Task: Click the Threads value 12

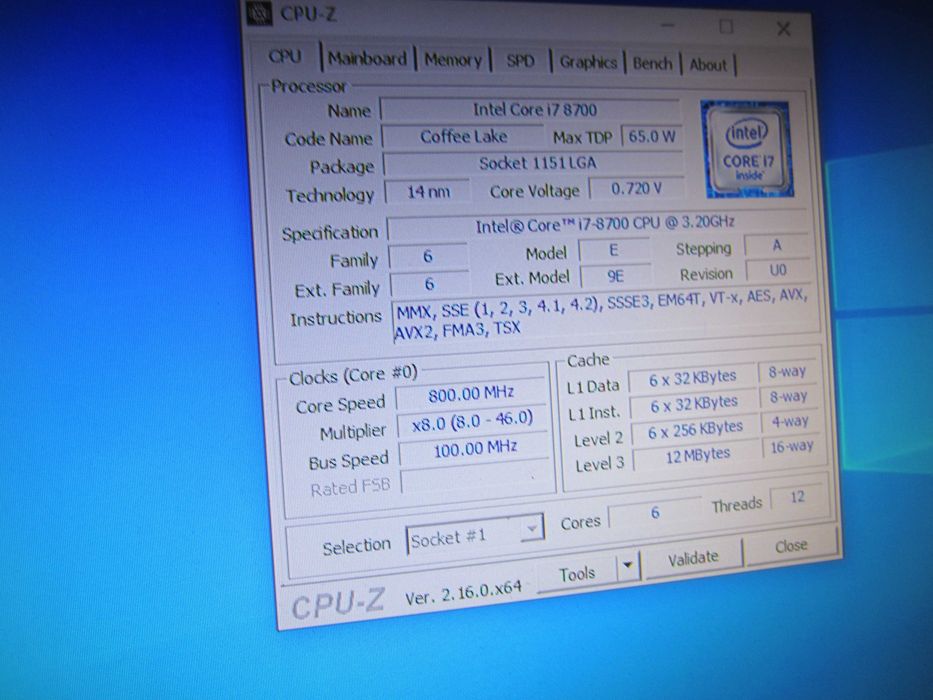Action: tap(797, 497)
